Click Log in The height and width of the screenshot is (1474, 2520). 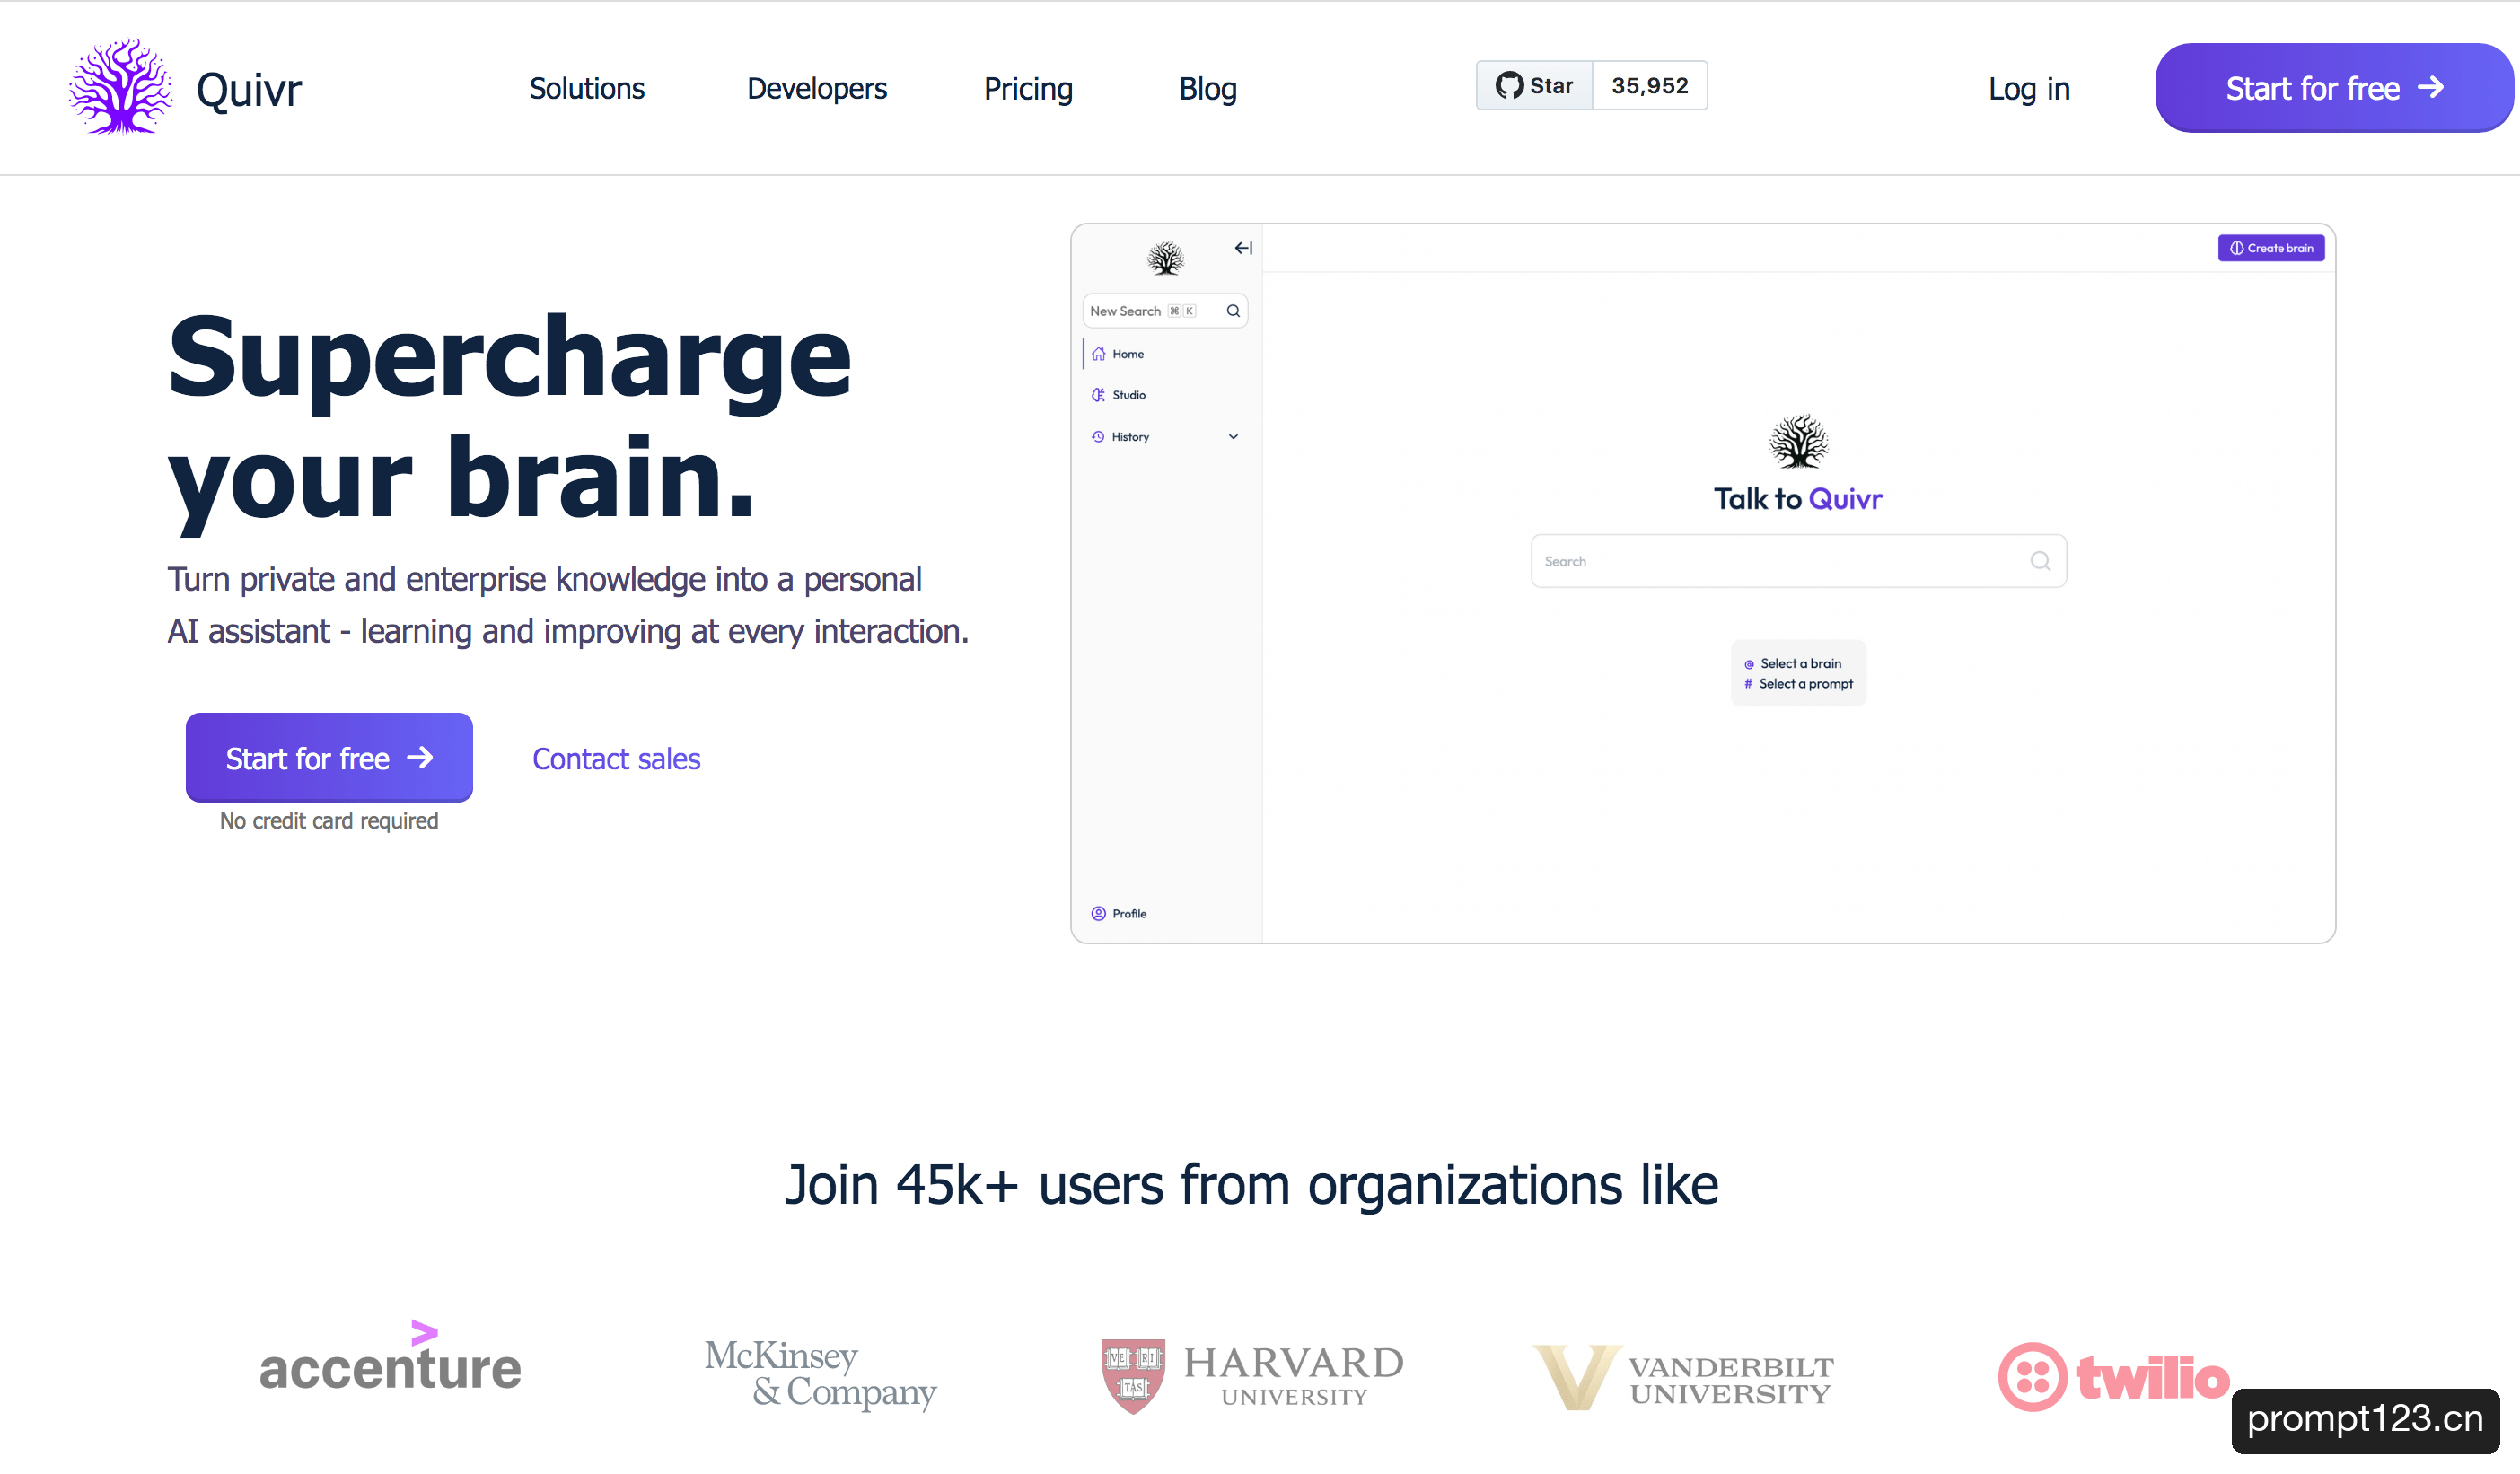click(x=2029, y=88)
